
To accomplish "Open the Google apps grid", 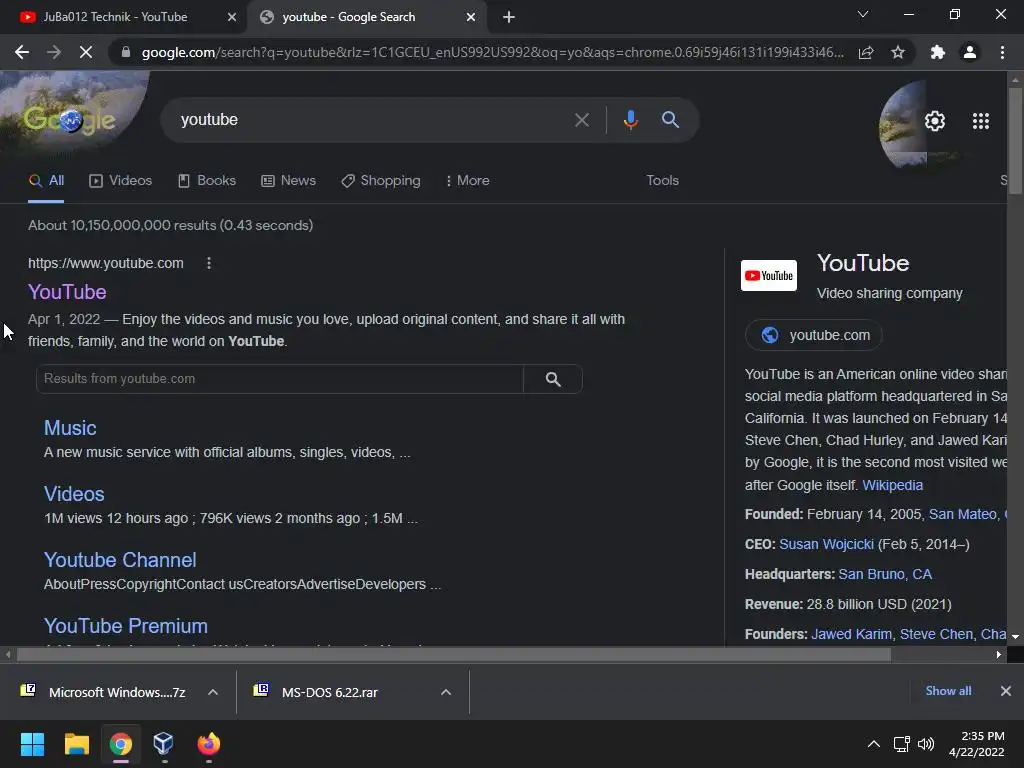I will pos(981,121).
